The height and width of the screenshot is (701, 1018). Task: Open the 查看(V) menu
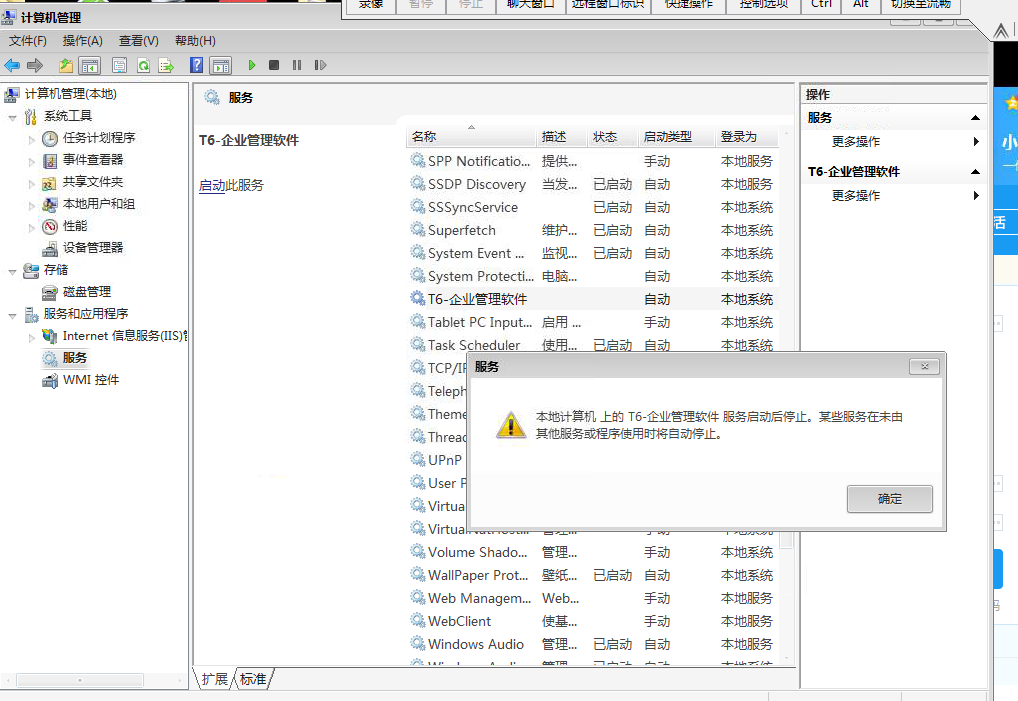coord(139,41)
